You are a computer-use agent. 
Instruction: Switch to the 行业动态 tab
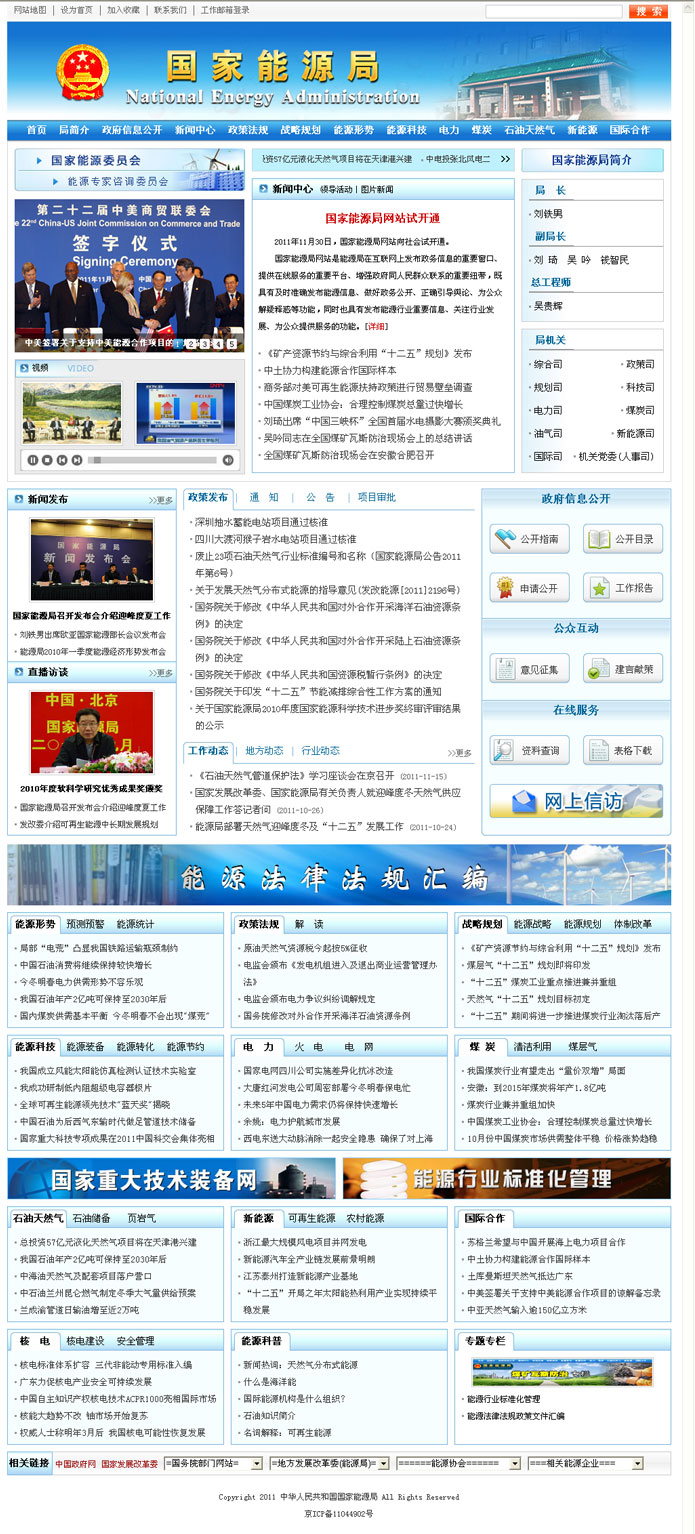coord(320,751)
